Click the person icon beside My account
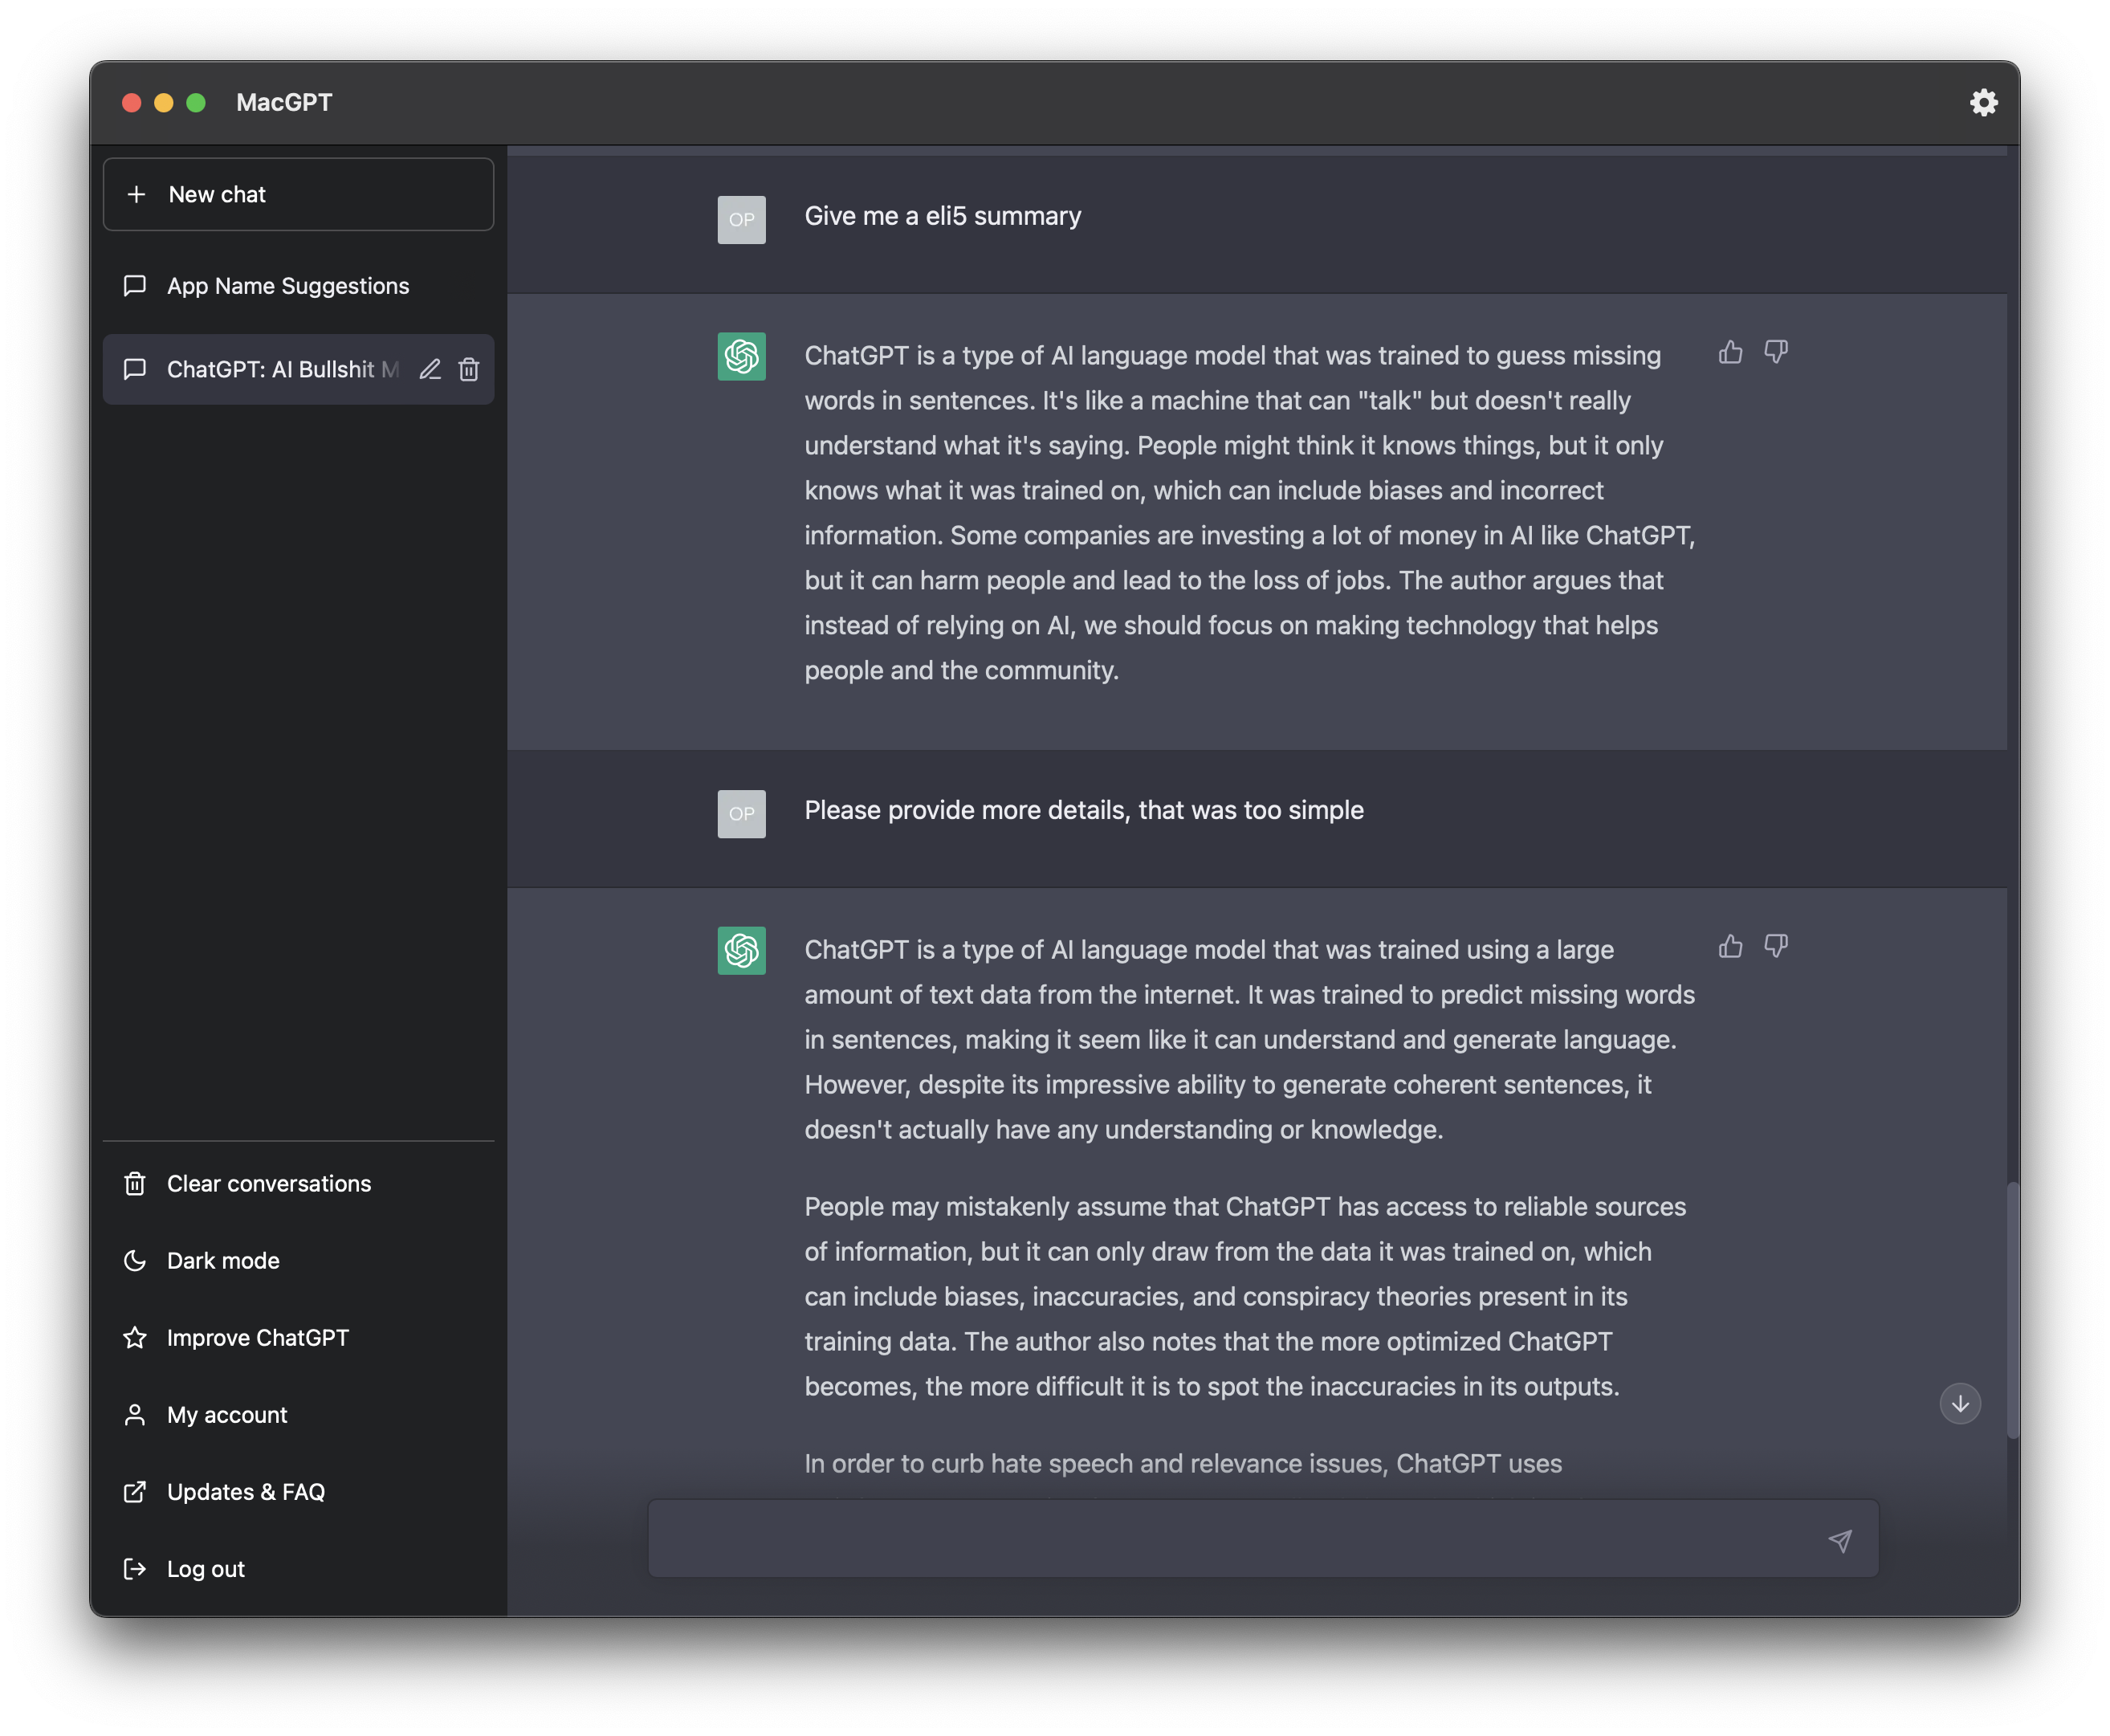Viewport: 2110px width, 1736px height. click(135, 1415)
